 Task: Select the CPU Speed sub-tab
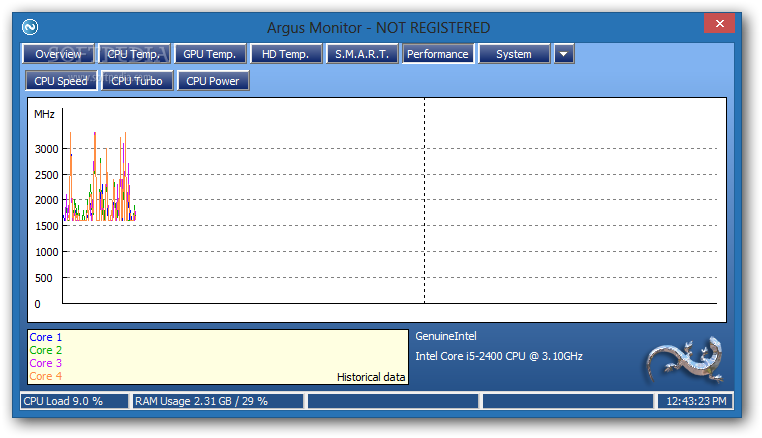61,81
